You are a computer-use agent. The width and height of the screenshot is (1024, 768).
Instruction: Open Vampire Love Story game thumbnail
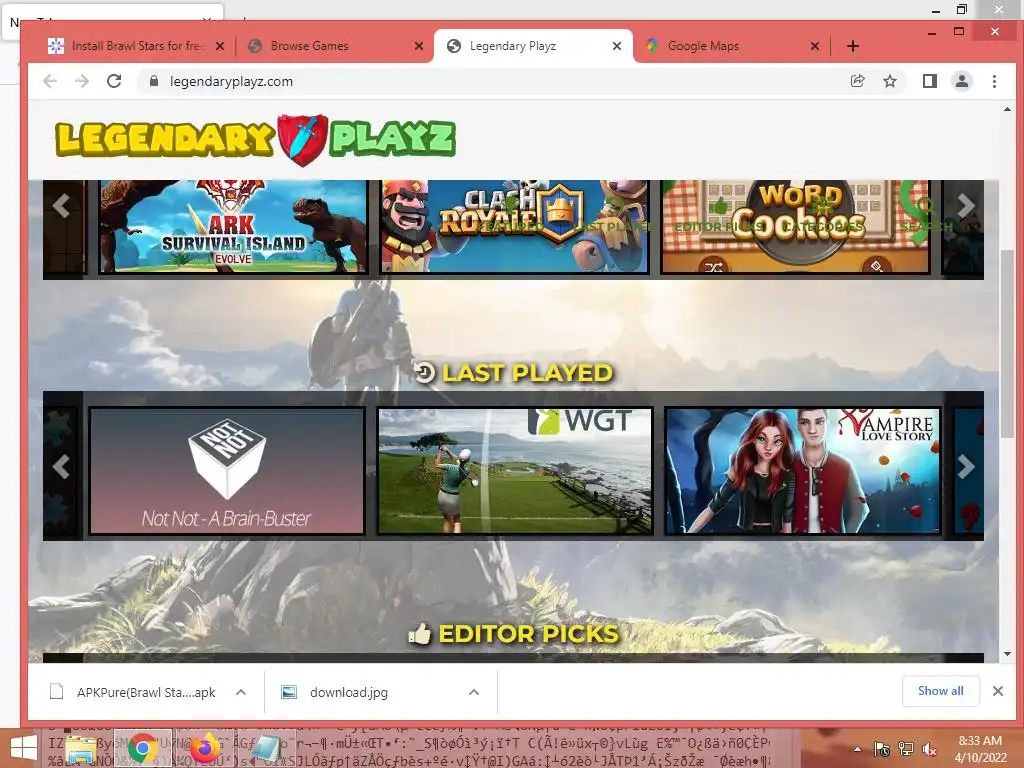[x=803, y=471]
